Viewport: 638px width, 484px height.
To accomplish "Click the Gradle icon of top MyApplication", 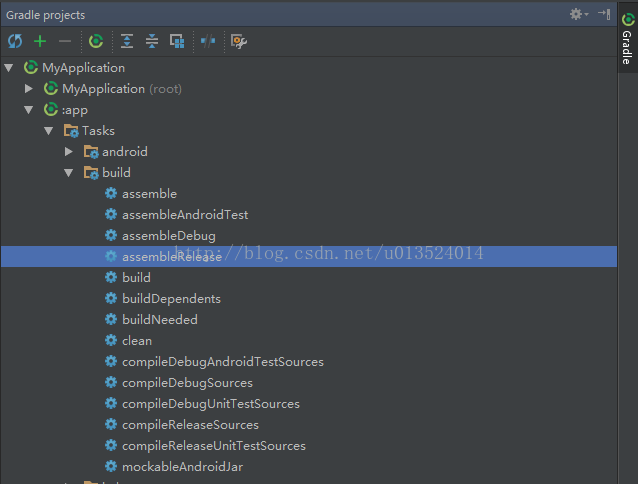I will pyautogui.click(x=31, y=68).
